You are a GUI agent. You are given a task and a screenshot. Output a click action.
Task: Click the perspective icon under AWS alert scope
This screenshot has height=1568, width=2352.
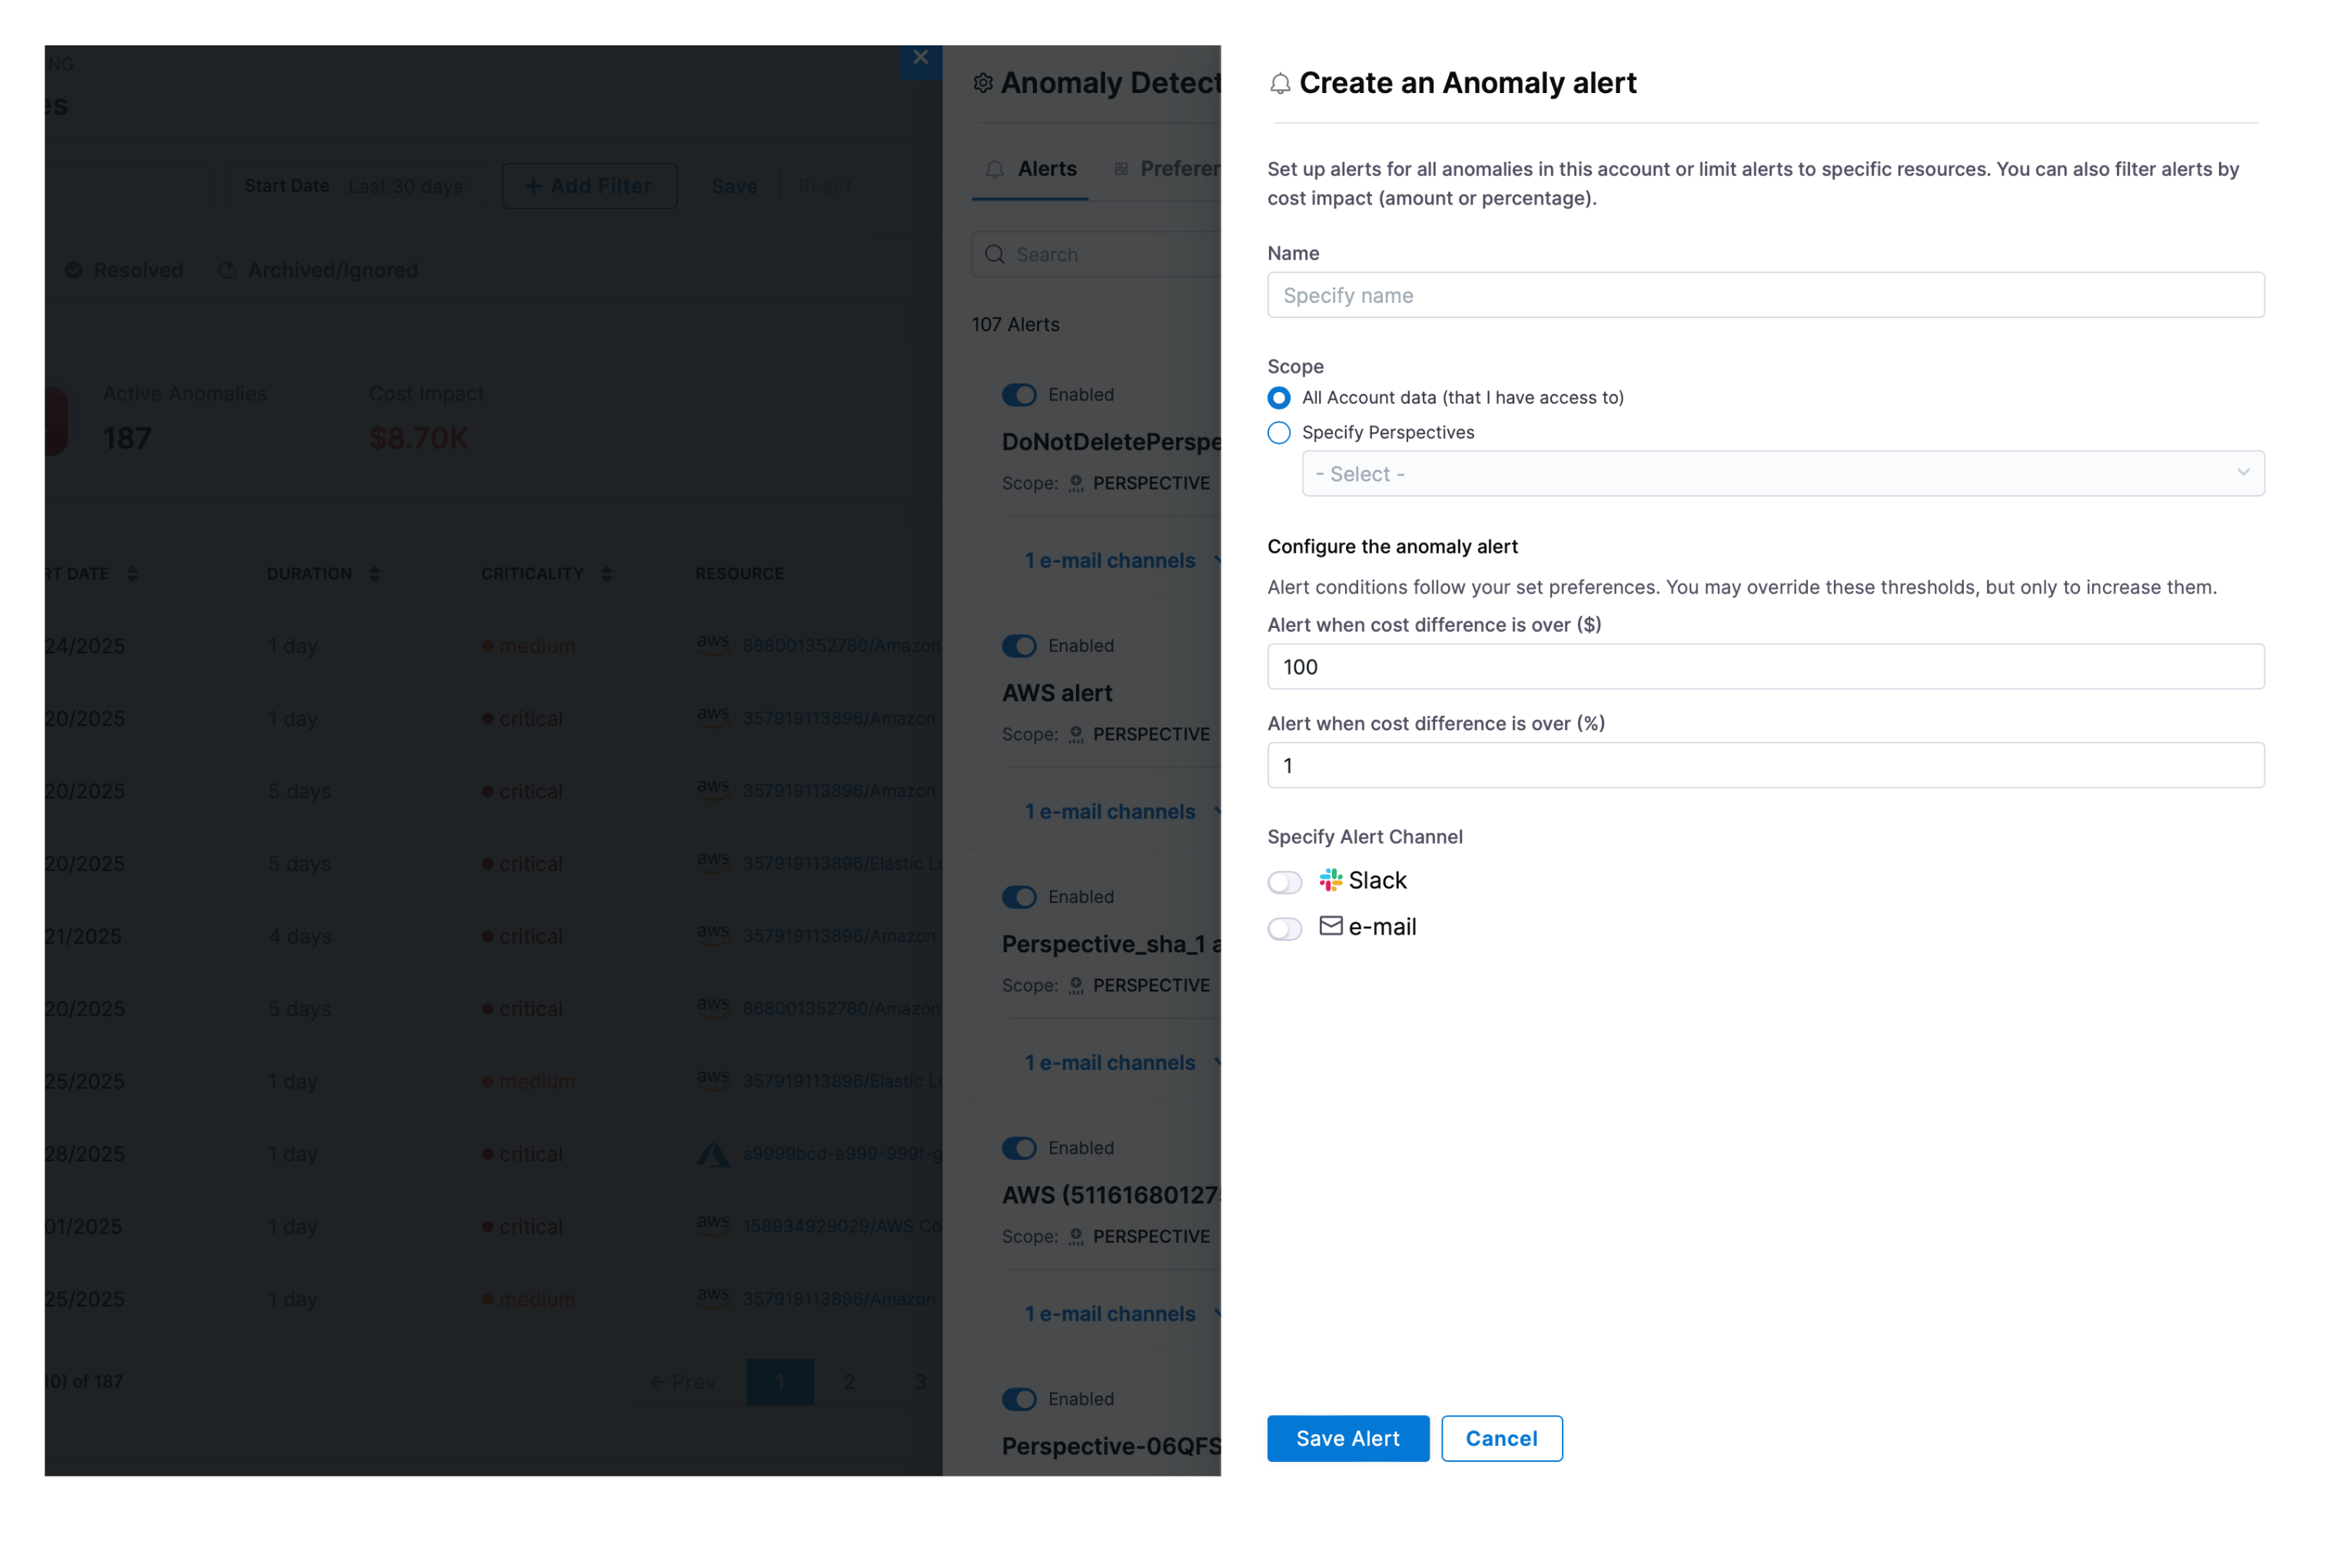click(x=1076, y=735)
